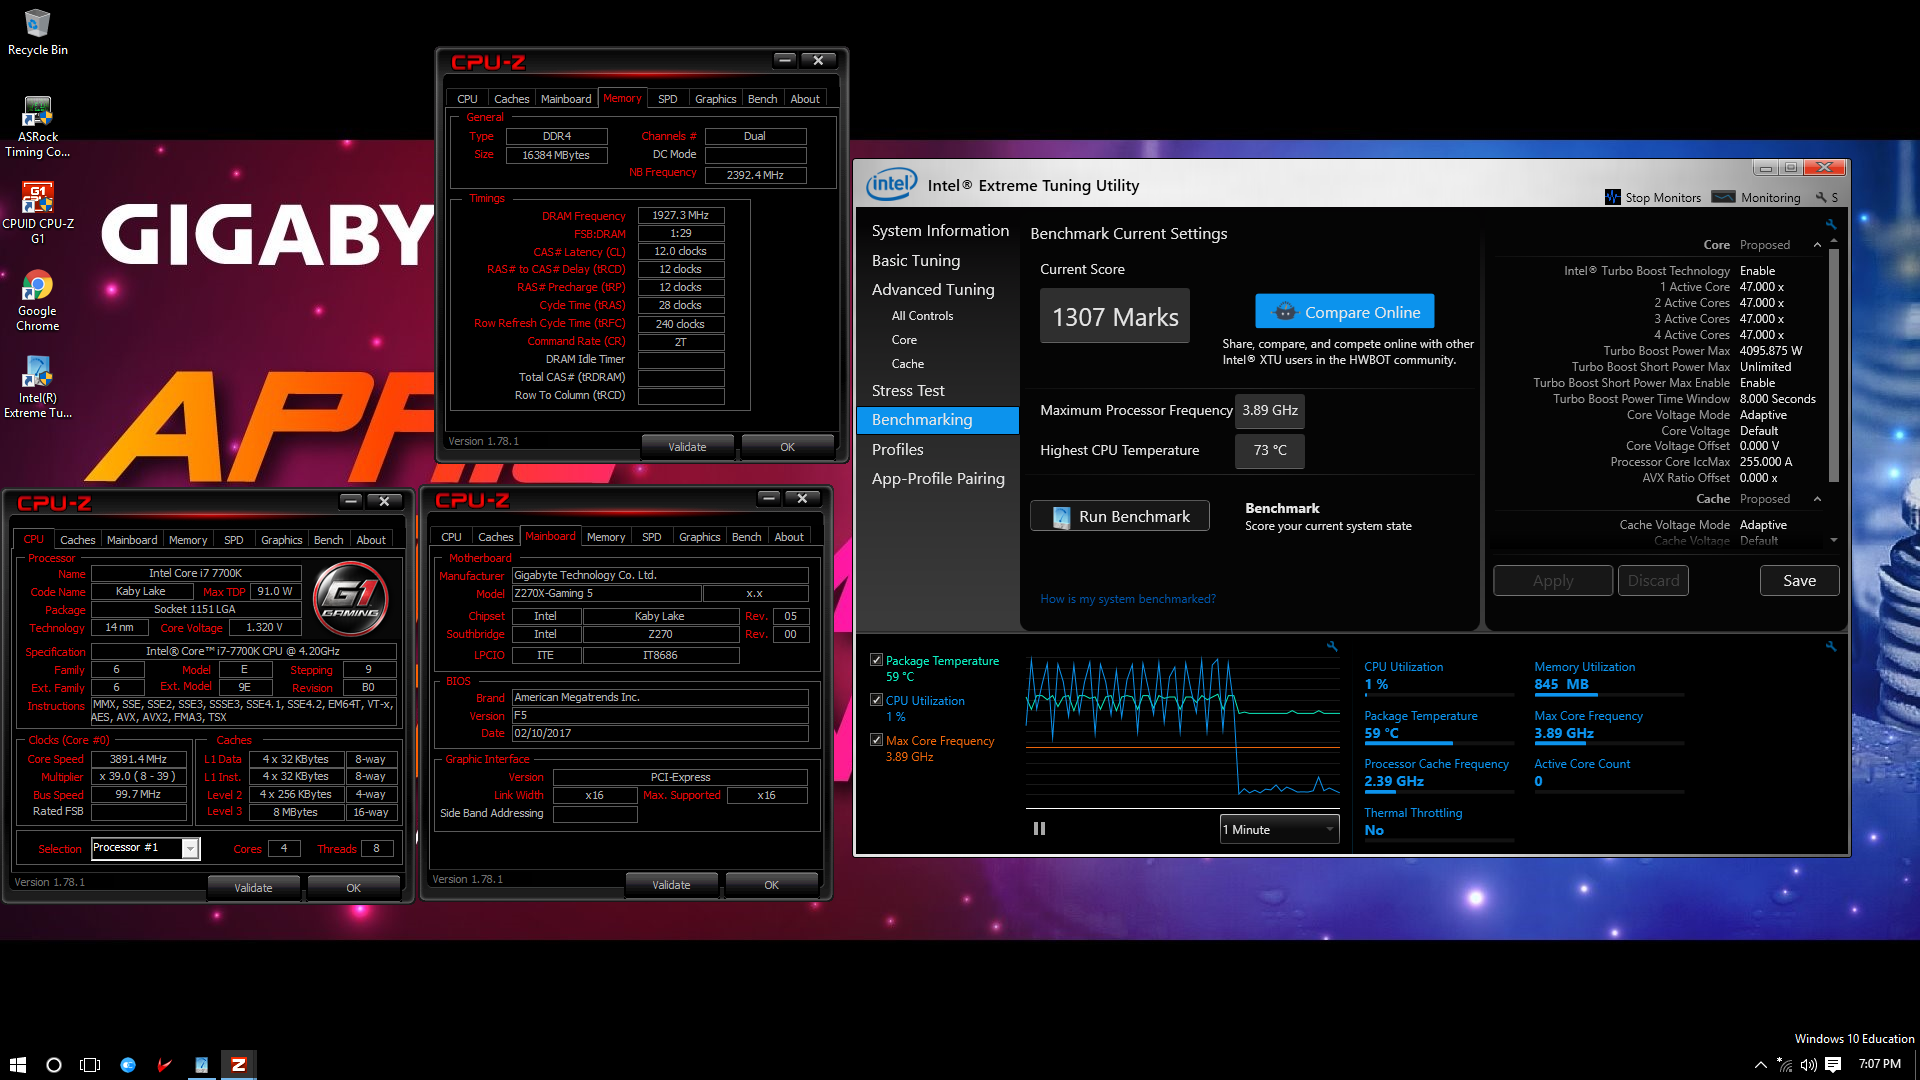
Task: Collapse the Cache Proposed section
Action: (1817, 499)
